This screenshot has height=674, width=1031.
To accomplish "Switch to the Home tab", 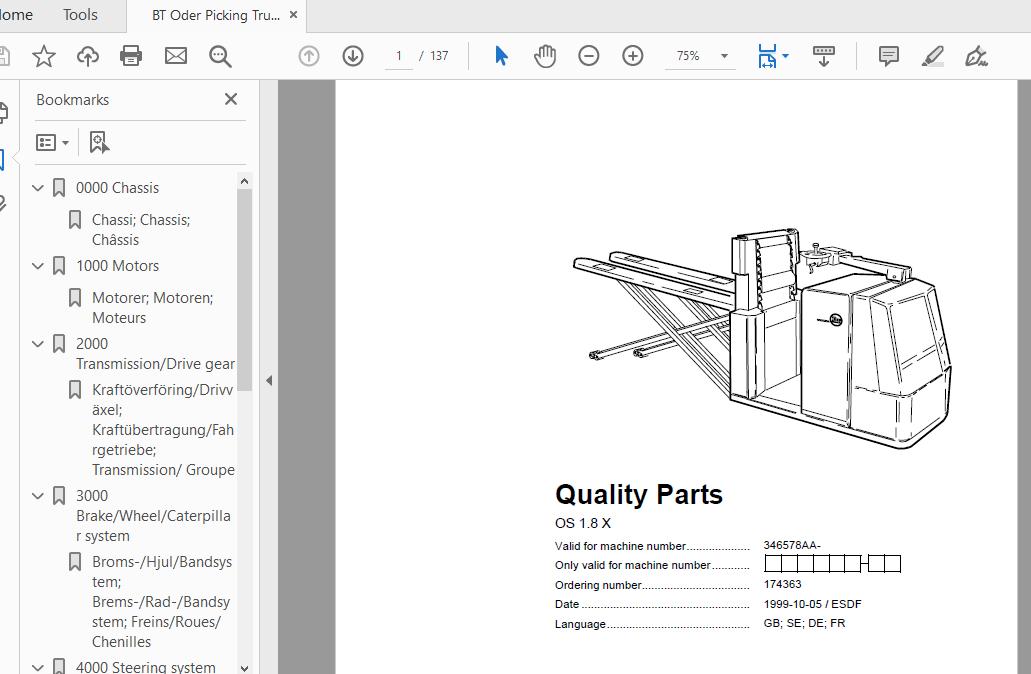I will coord(16,14).
